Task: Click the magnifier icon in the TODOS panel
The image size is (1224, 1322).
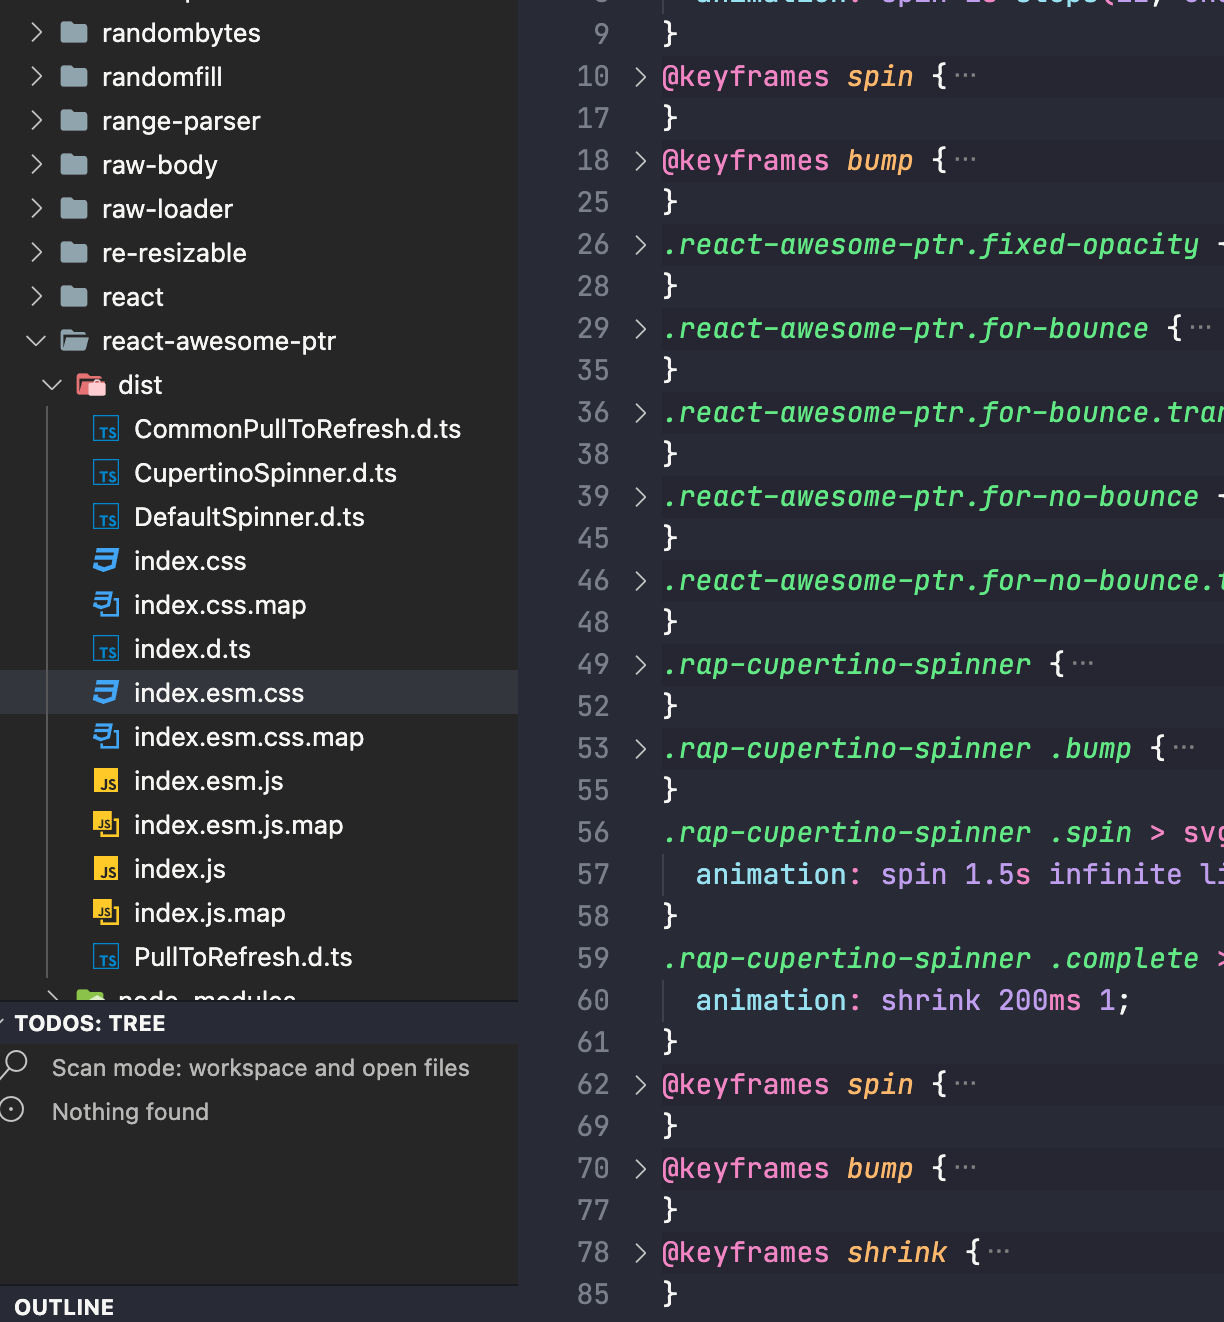Action: (x=14, y=1067)
